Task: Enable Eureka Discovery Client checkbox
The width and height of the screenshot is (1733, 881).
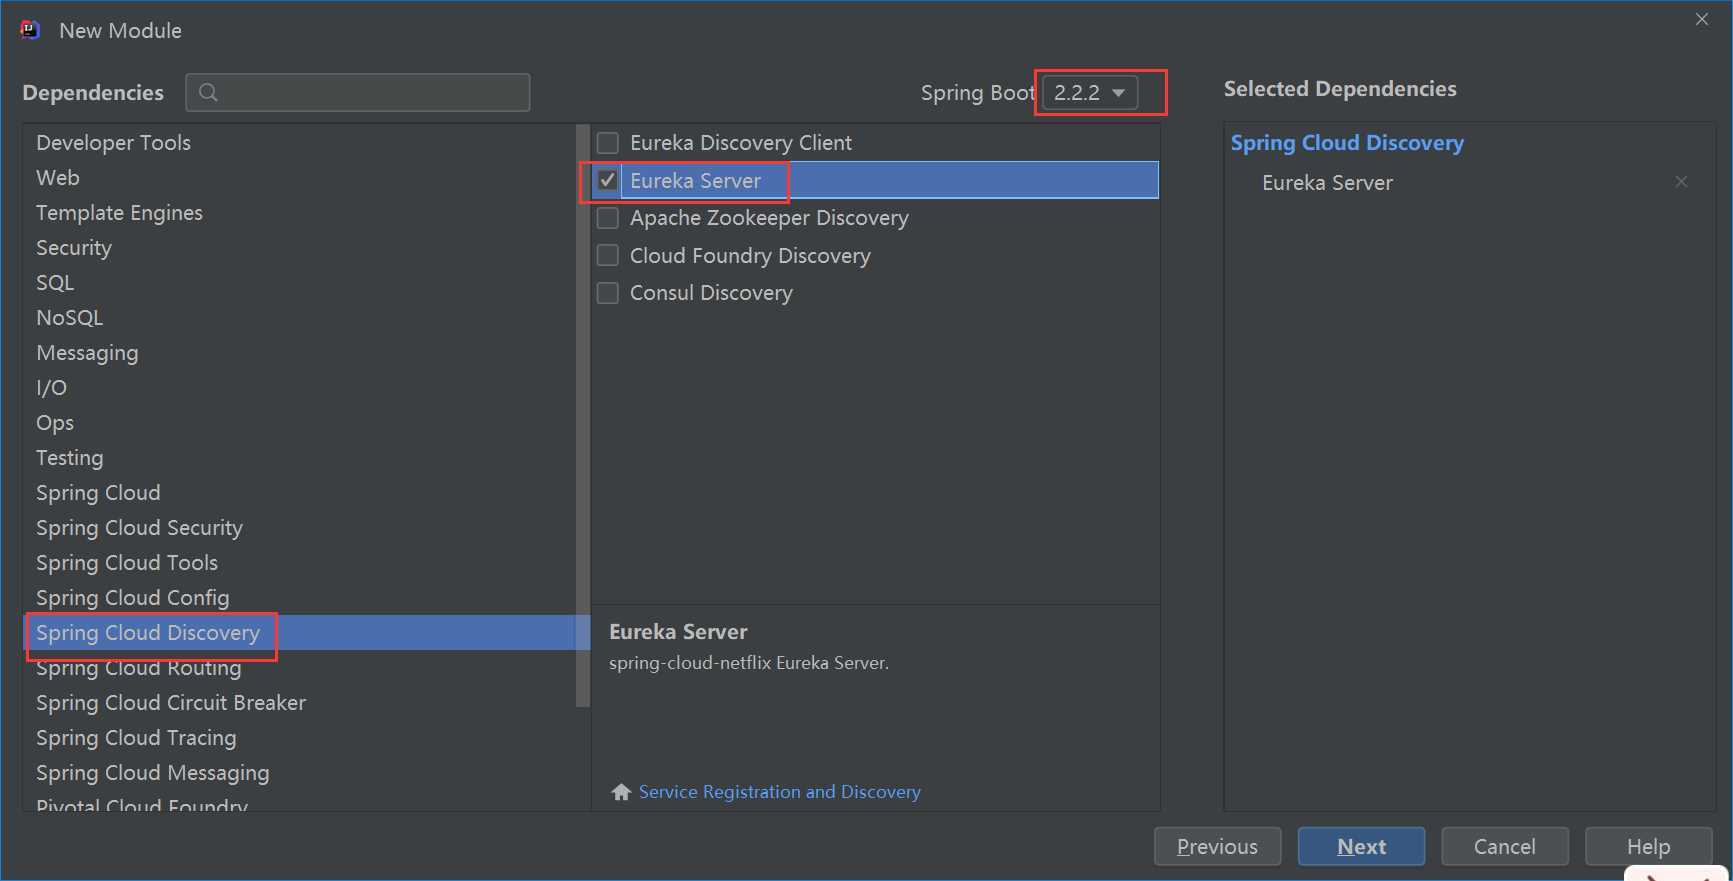Action: [607, 143]
